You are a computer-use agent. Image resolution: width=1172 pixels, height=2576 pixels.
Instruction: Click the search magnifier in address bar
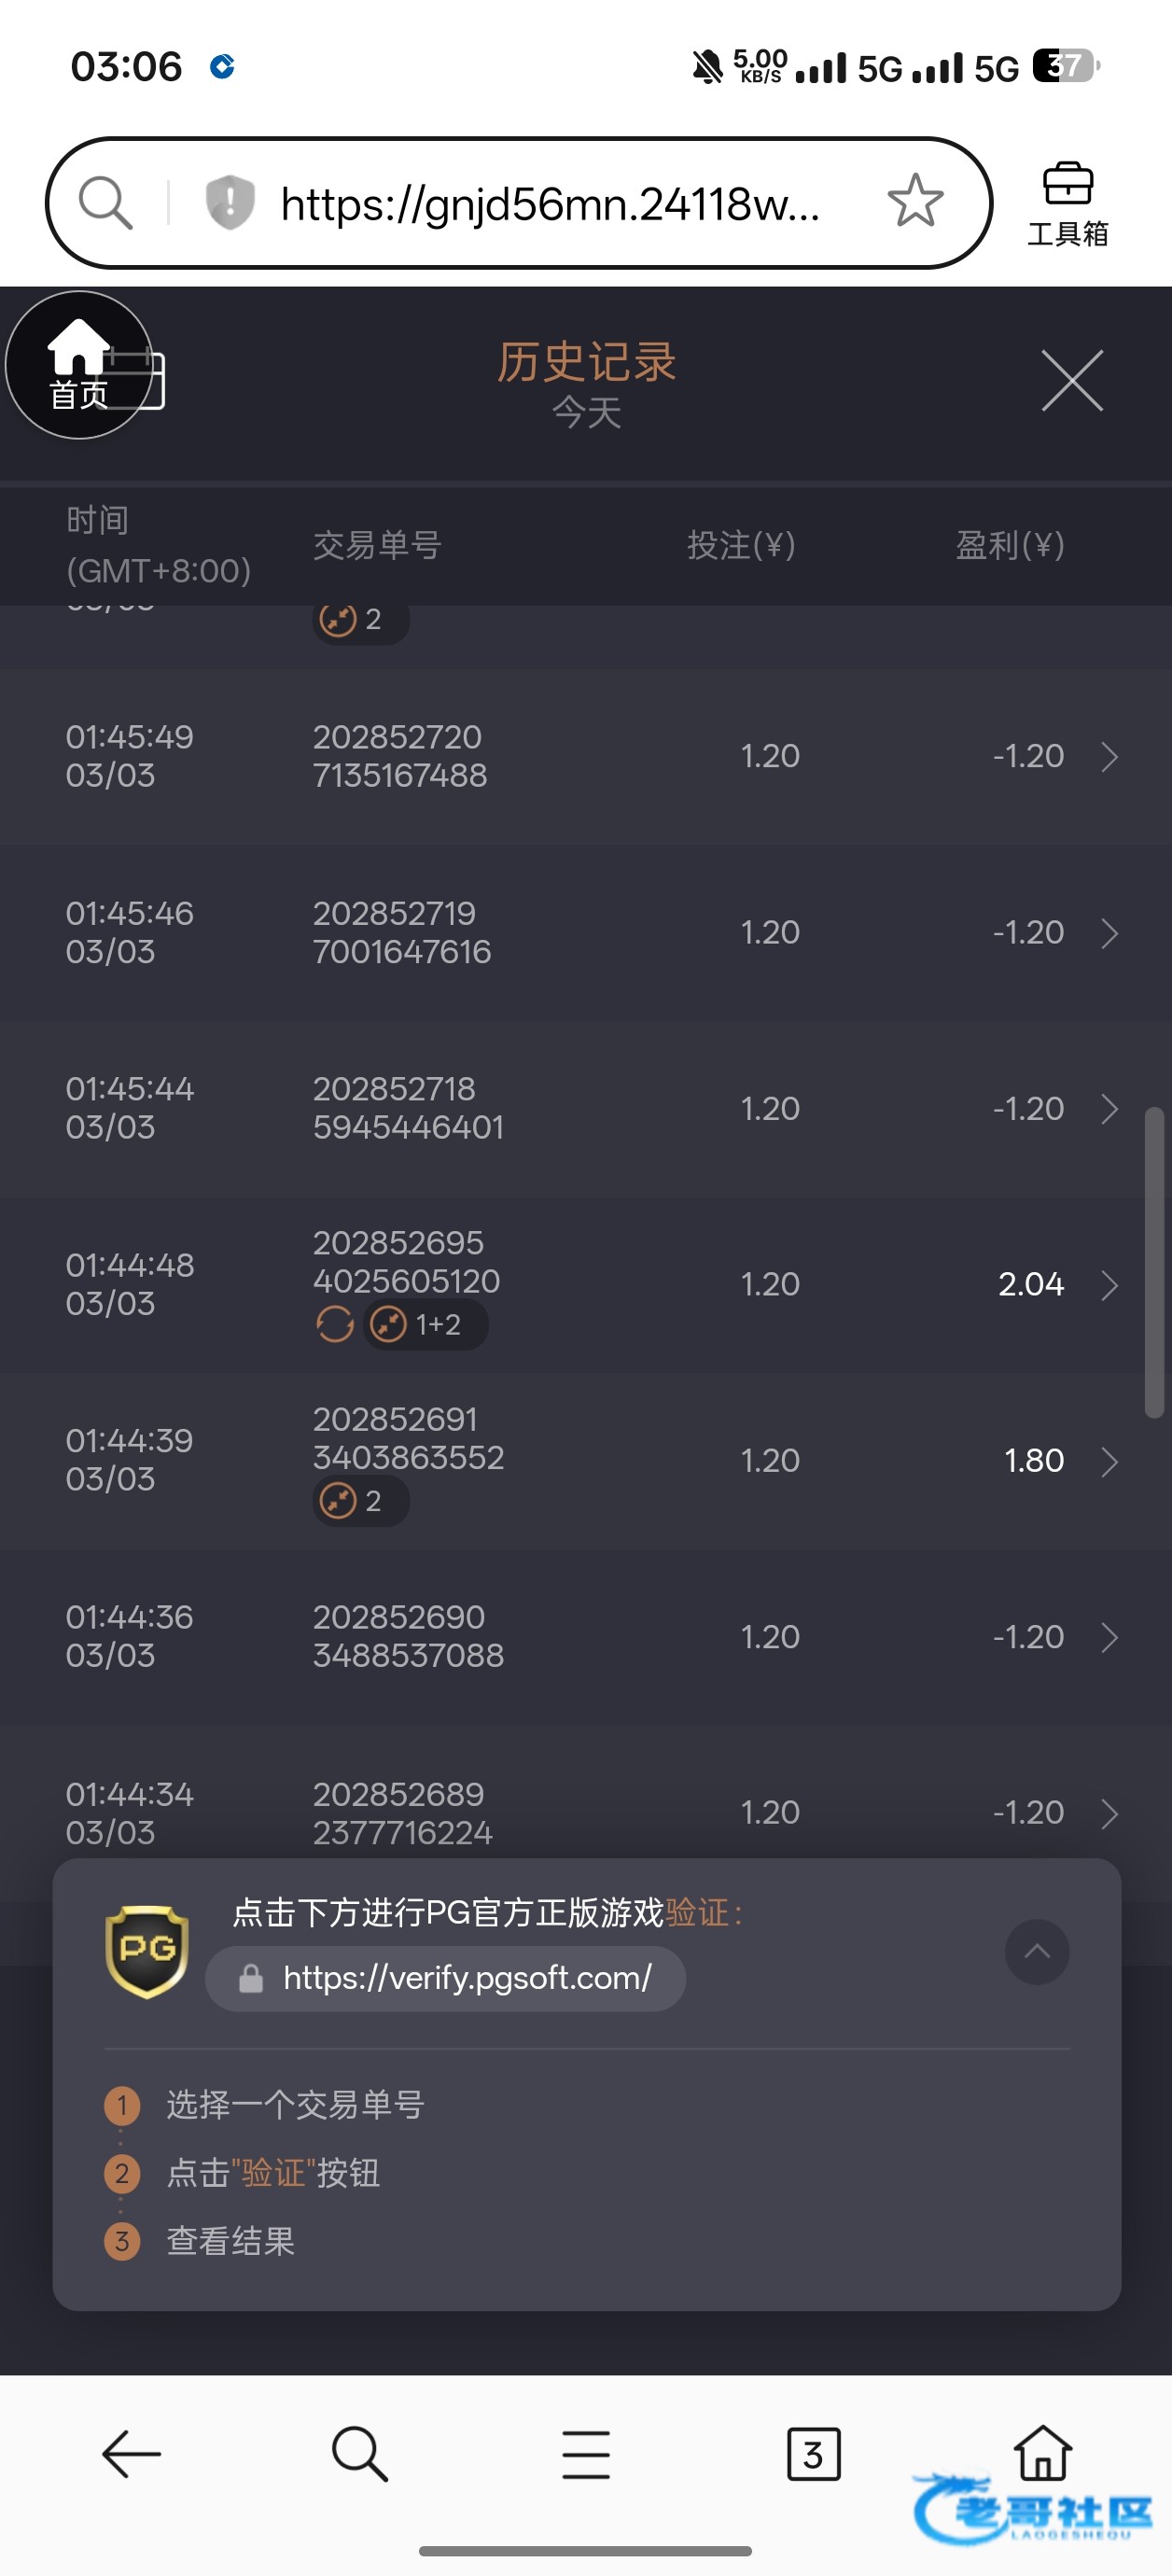click(x=105, y=203)
